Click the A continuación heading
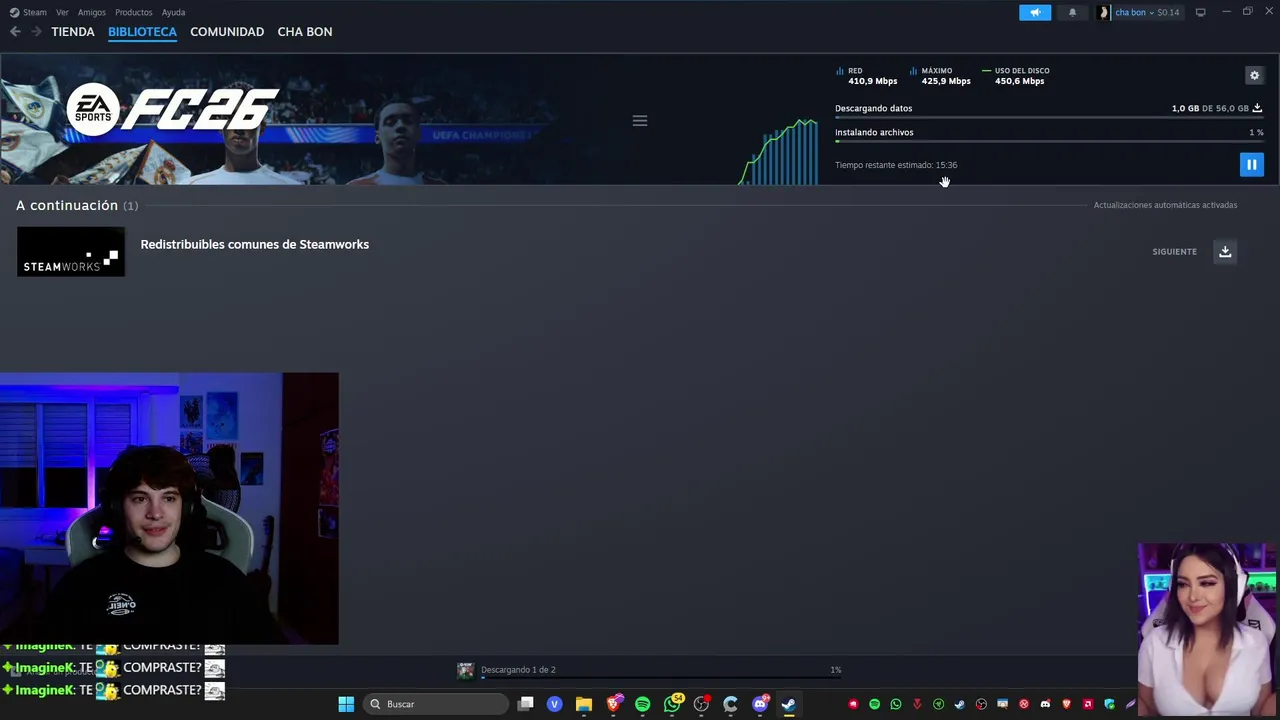 tap(67, 205)
